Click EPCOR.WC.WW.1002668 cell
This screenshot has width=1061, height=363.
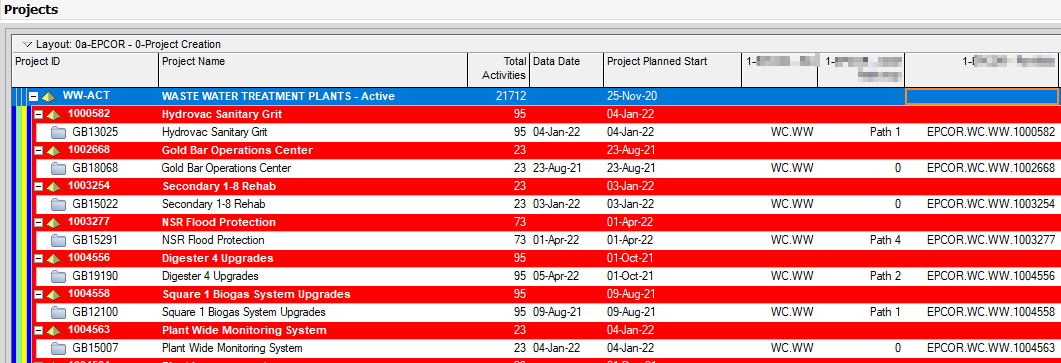click(991, 168)
